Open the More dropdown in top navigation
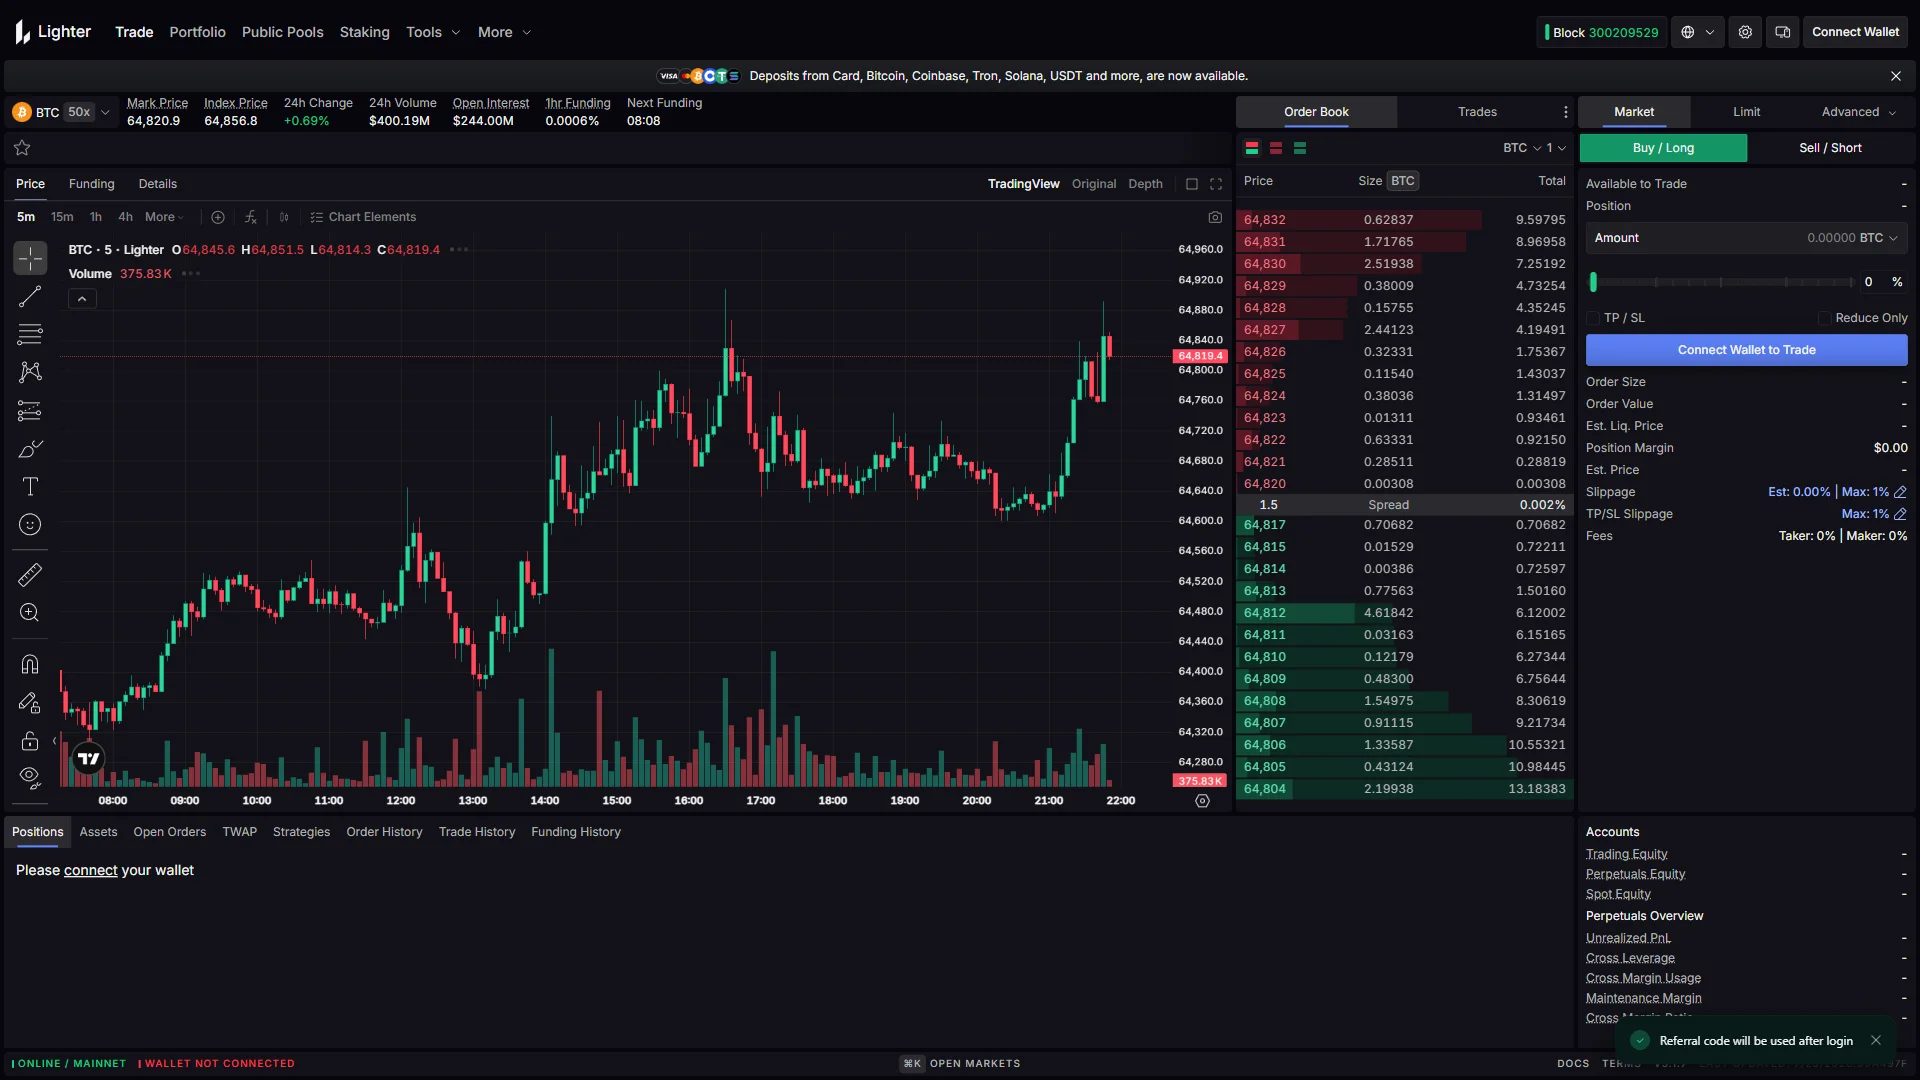 (x=504, y=32)
